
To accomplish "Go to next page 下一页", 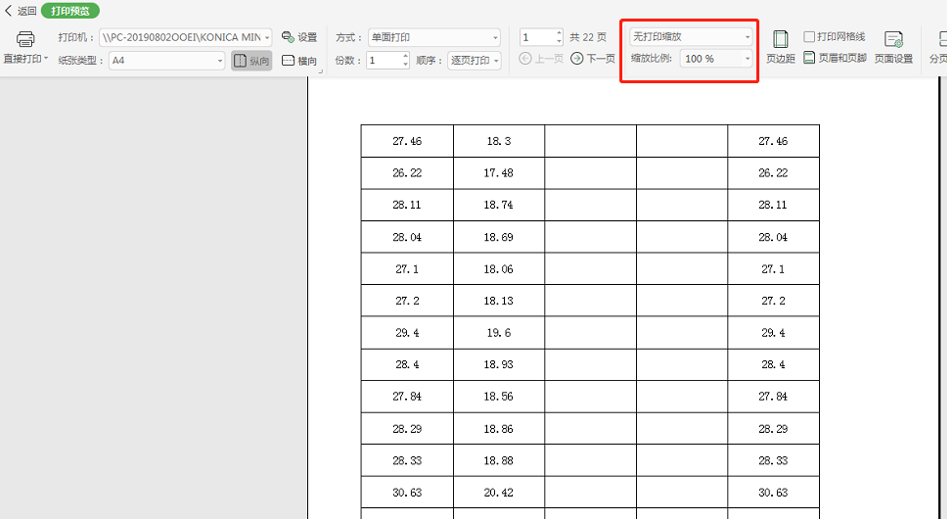I will tap(593, 59).
